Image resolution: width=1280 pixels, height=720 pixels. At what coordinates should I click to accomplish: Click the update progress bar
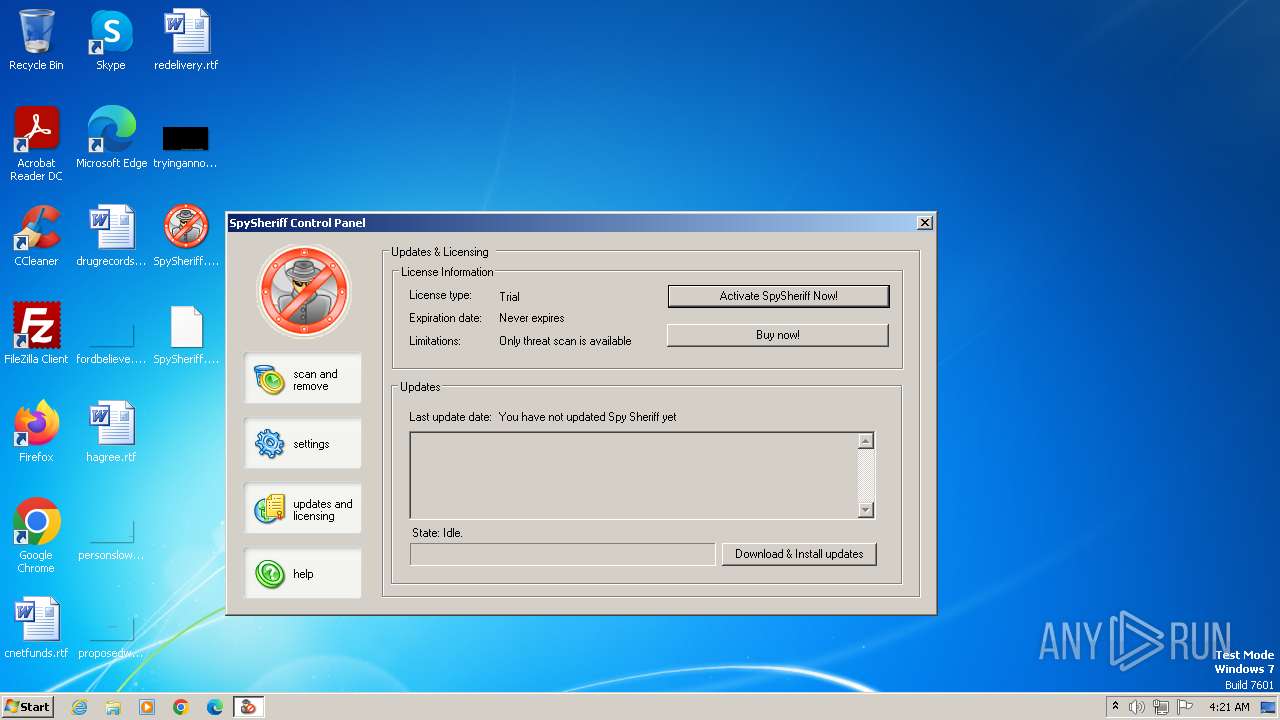pyautogui.click(x=563, y=554)
